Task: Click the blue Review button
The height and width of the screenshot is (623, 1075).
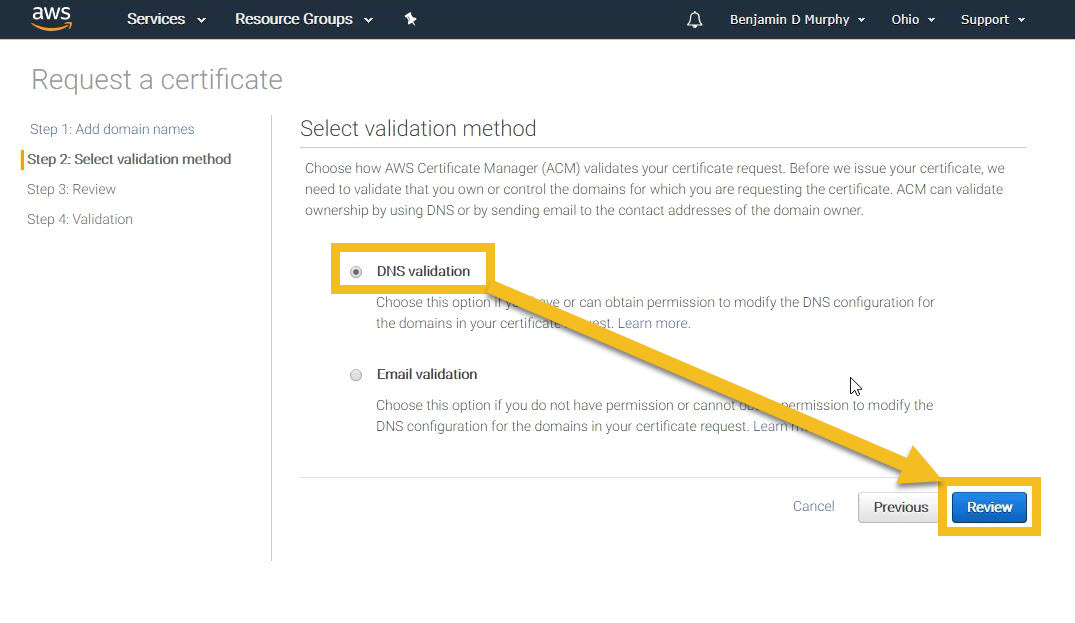Action: (x=989, y=507)
